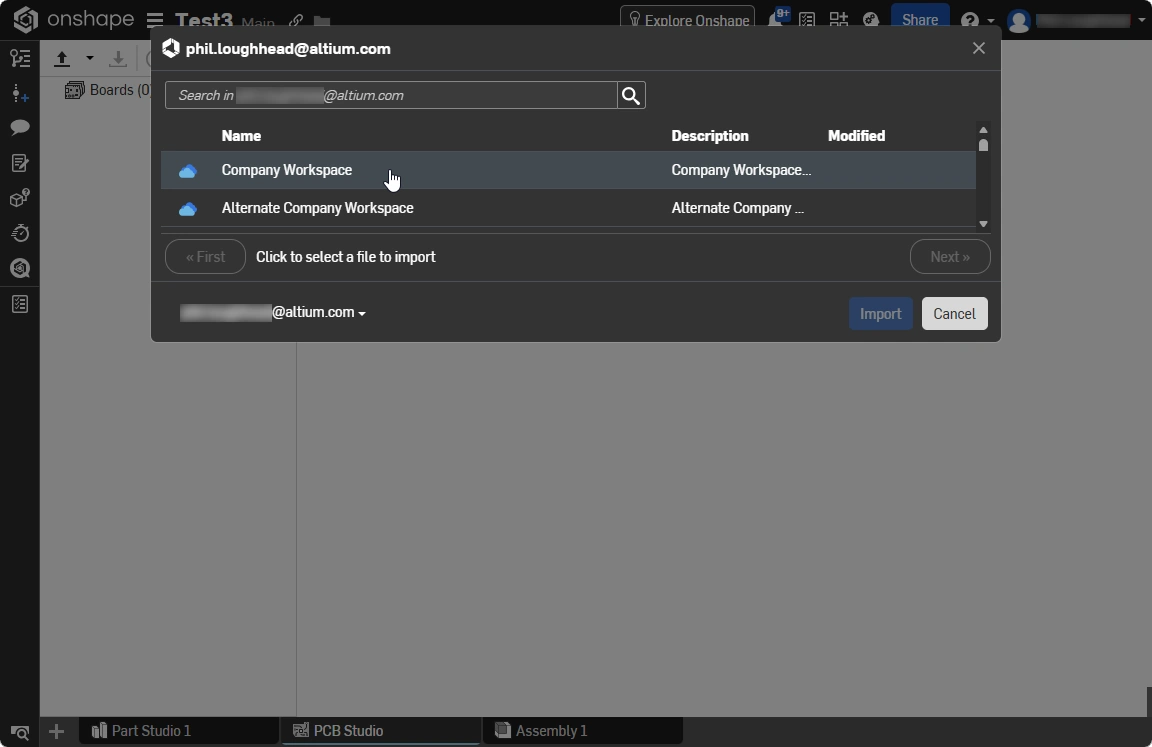Click the Main workspace label
This screenshot has width=1152, height=747.
coord(258,23)
